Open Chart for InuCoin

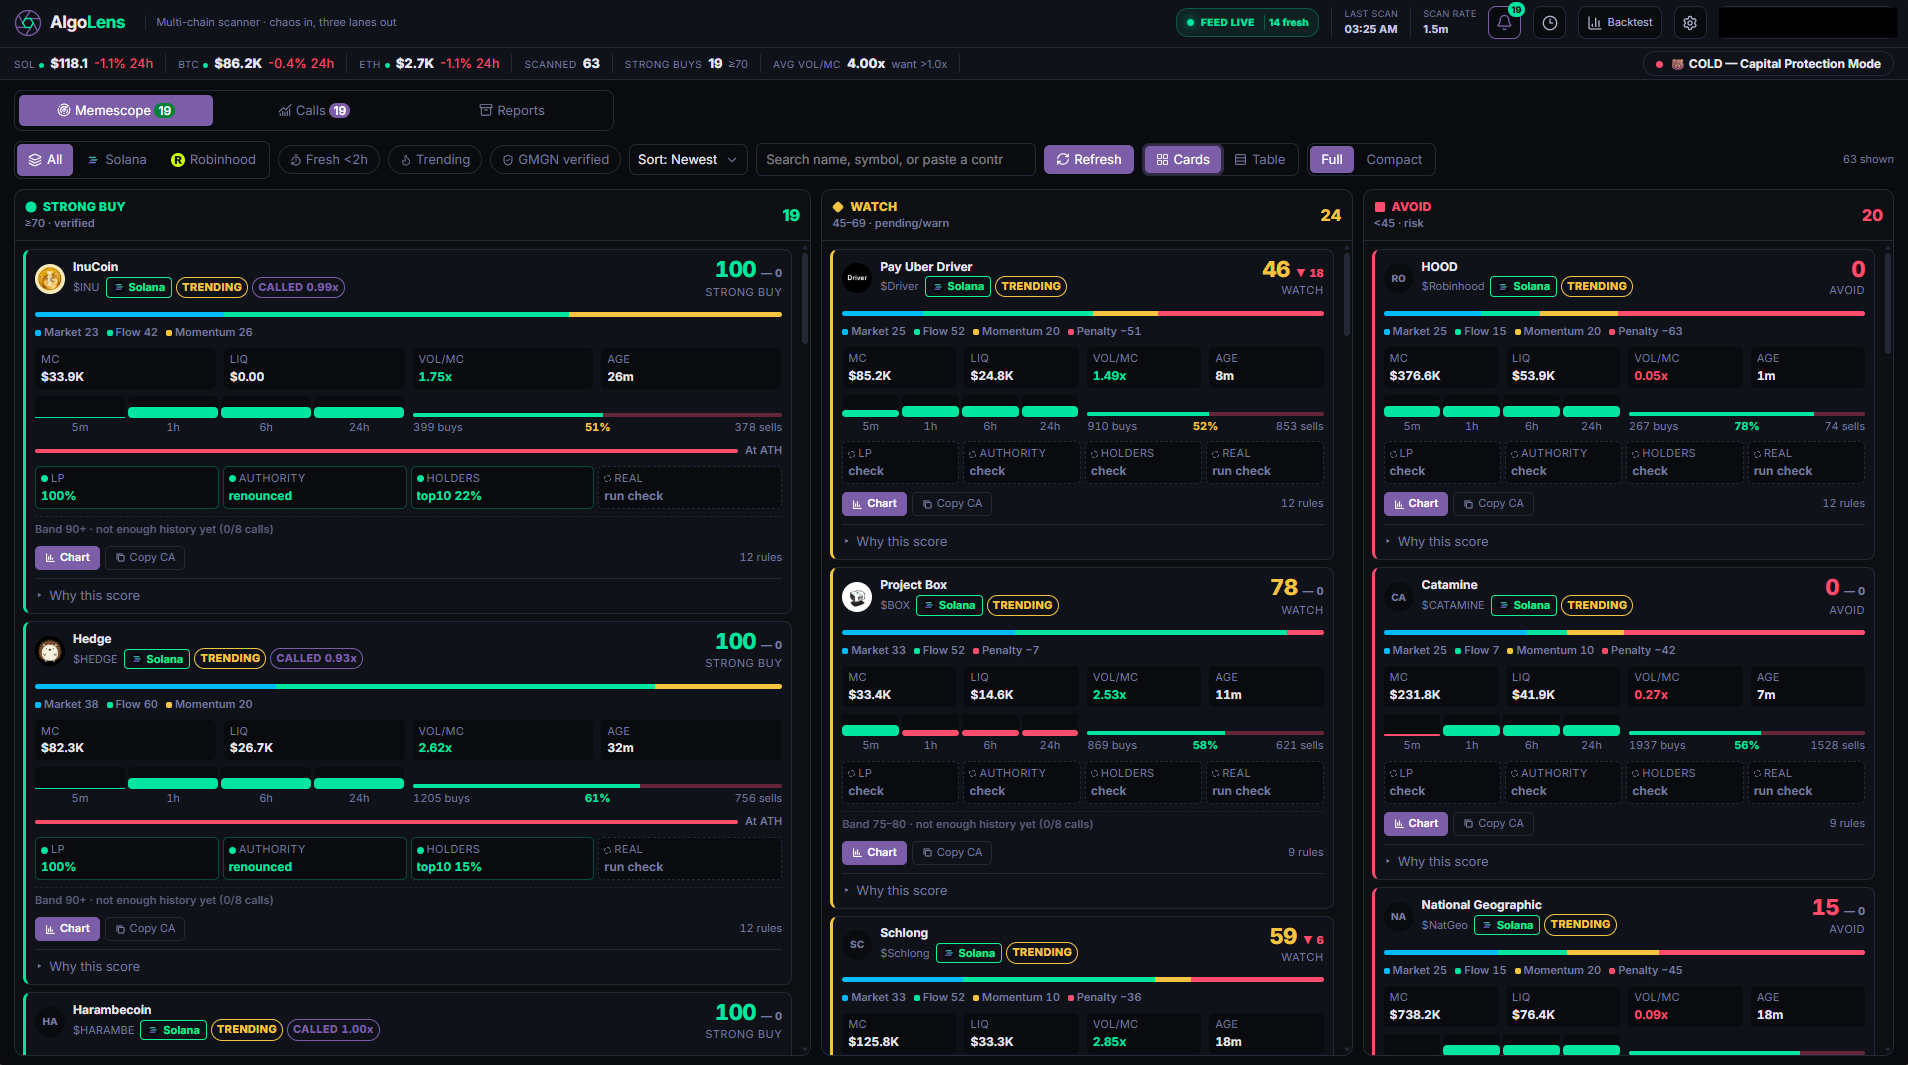(67, 558)
